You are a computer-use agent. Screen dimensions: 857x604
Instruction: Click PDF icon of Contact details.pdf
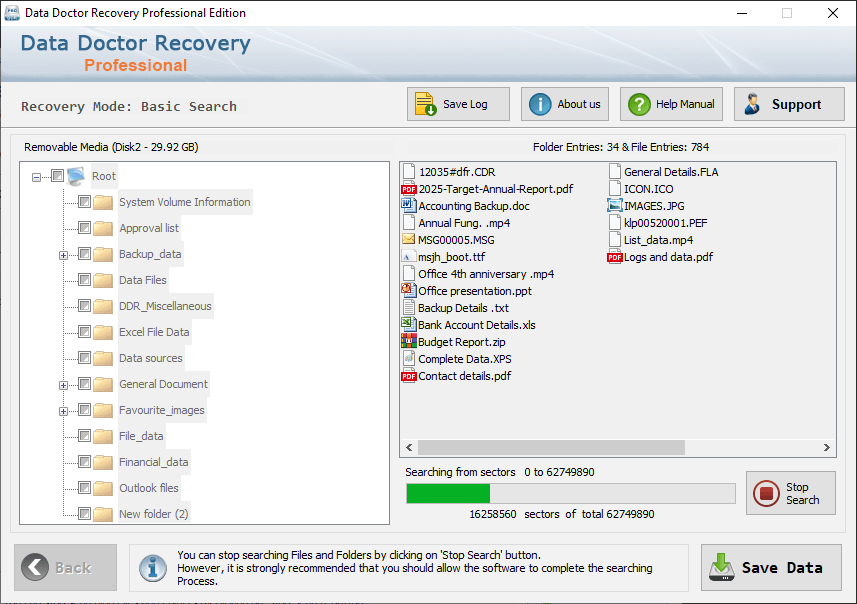(408, 376)
